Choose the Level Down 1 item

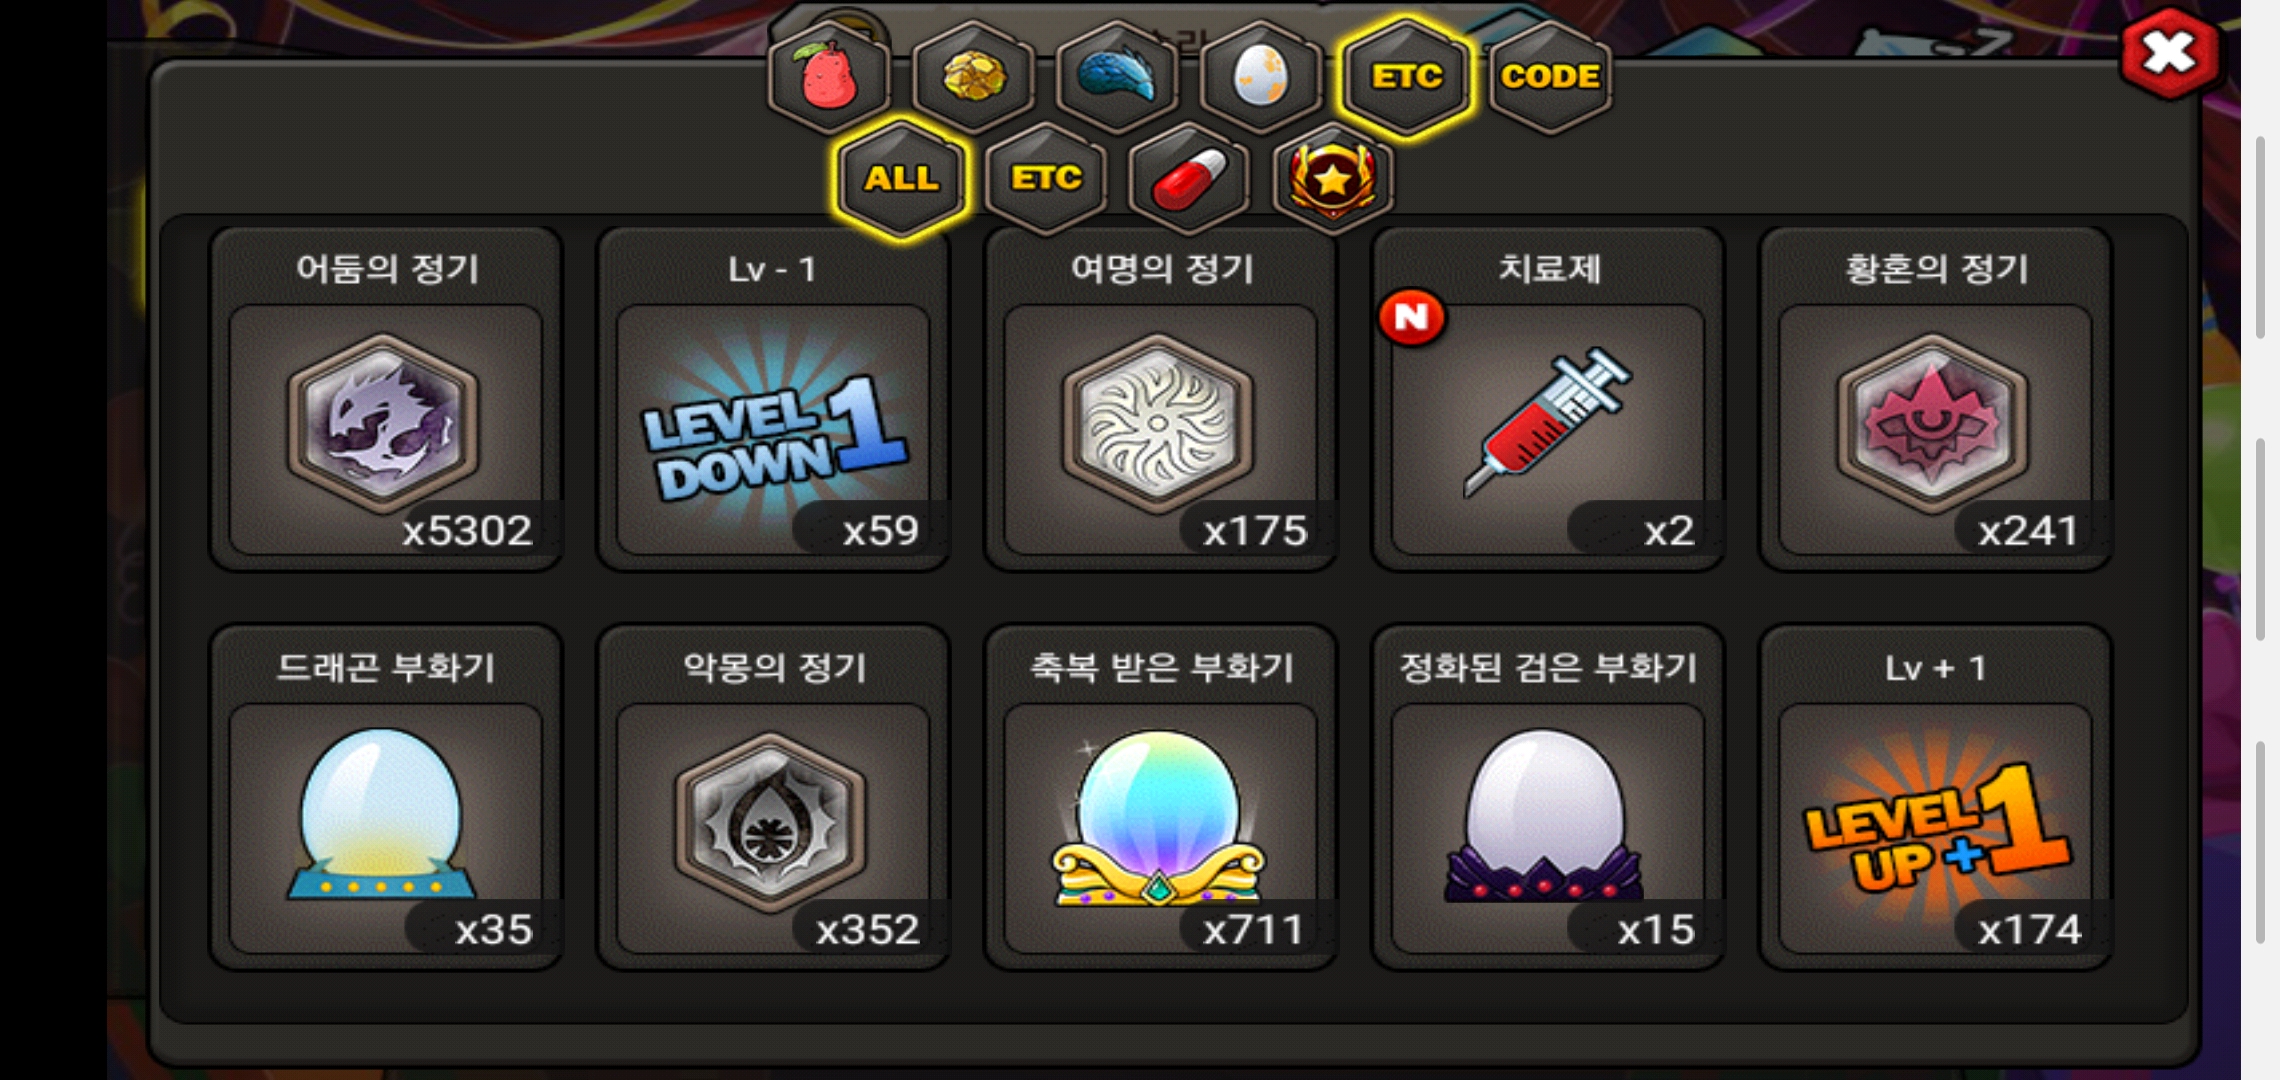click(773, 400)
